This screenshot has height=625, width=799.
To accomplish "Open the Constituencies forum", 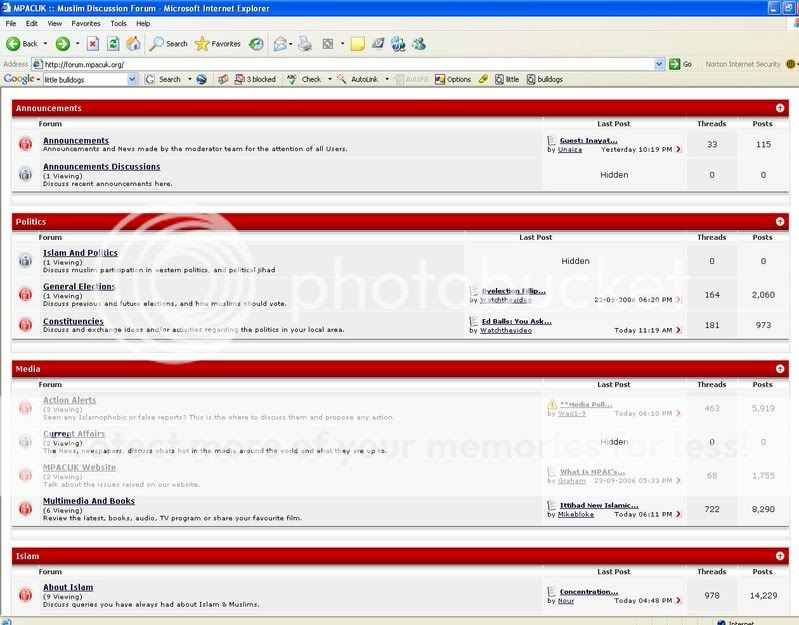I will coord(73,321).
